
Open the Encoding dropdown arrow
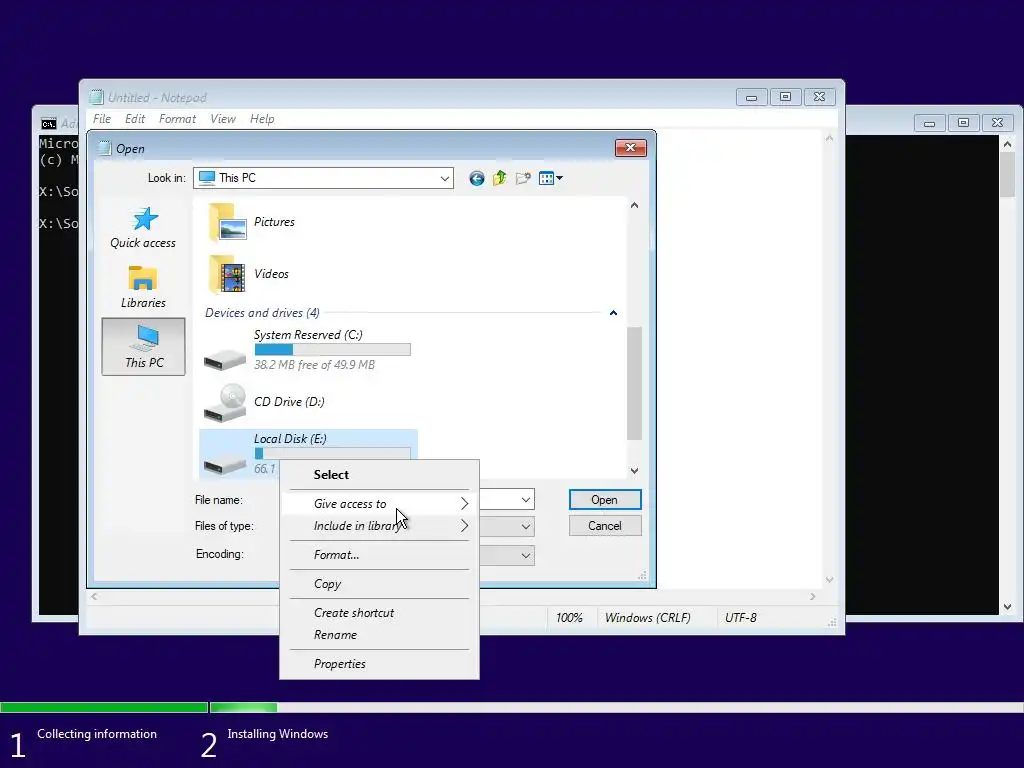click(526, 555)
